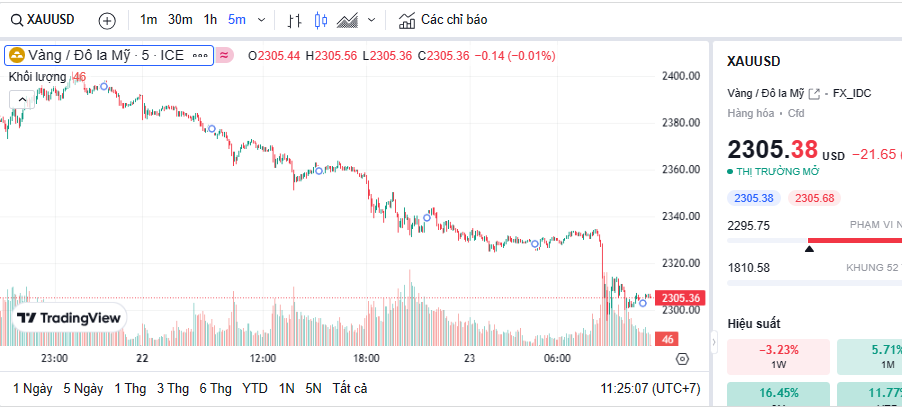Image resolution: width=902 pixels, height=407 pixels.
Task: Switch to the 1h interval
Action: [x=210, y=20]
